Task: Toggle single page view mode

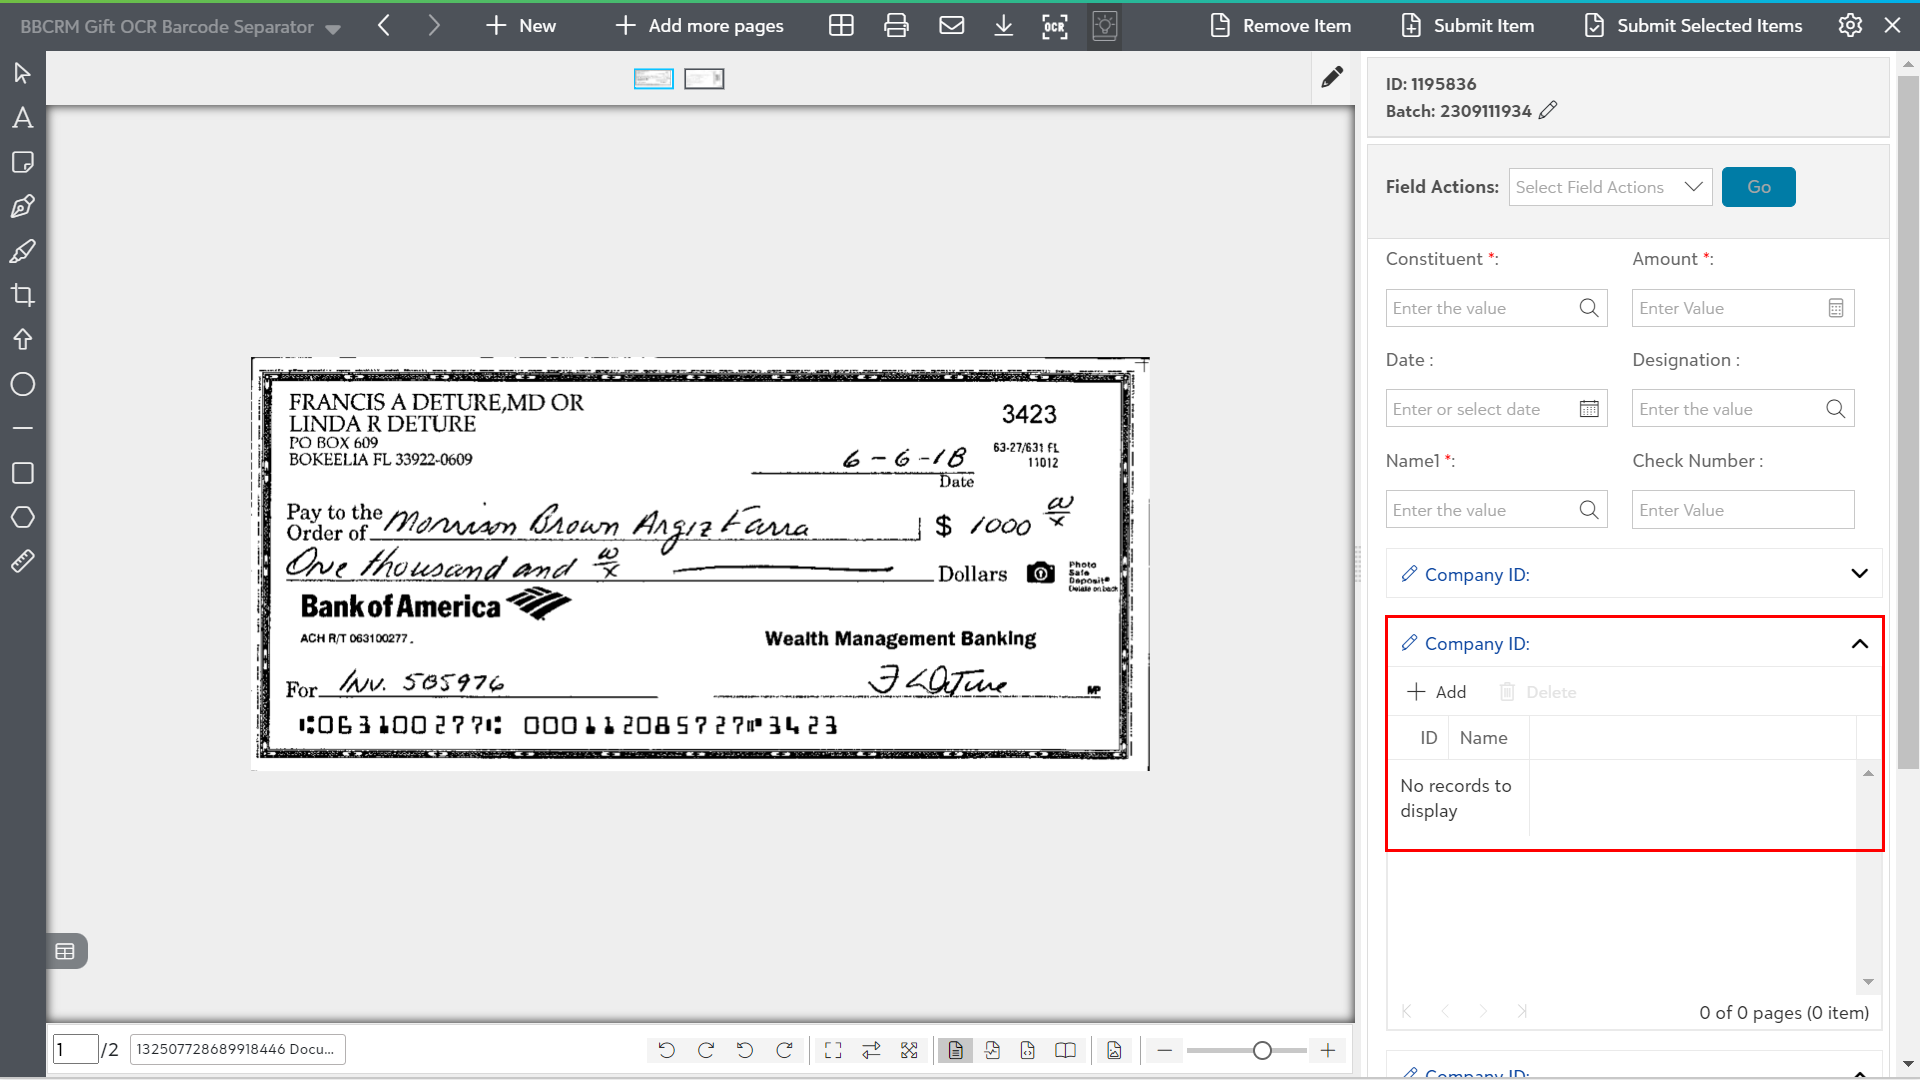Action: (955, 1050)
